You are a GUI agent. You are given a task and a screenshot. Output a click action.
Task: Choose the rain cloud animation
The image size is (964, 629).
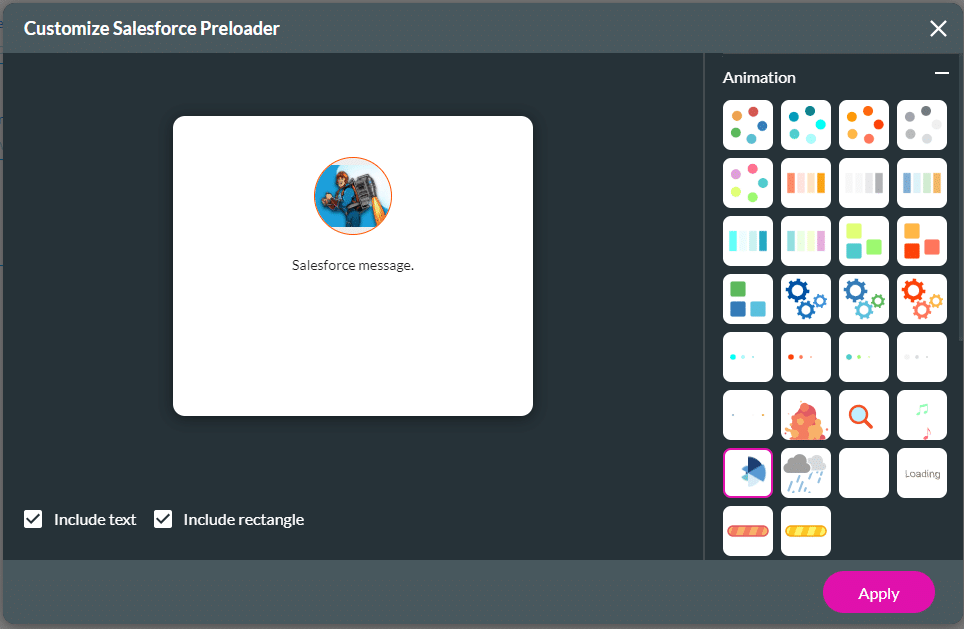[806, 473]
